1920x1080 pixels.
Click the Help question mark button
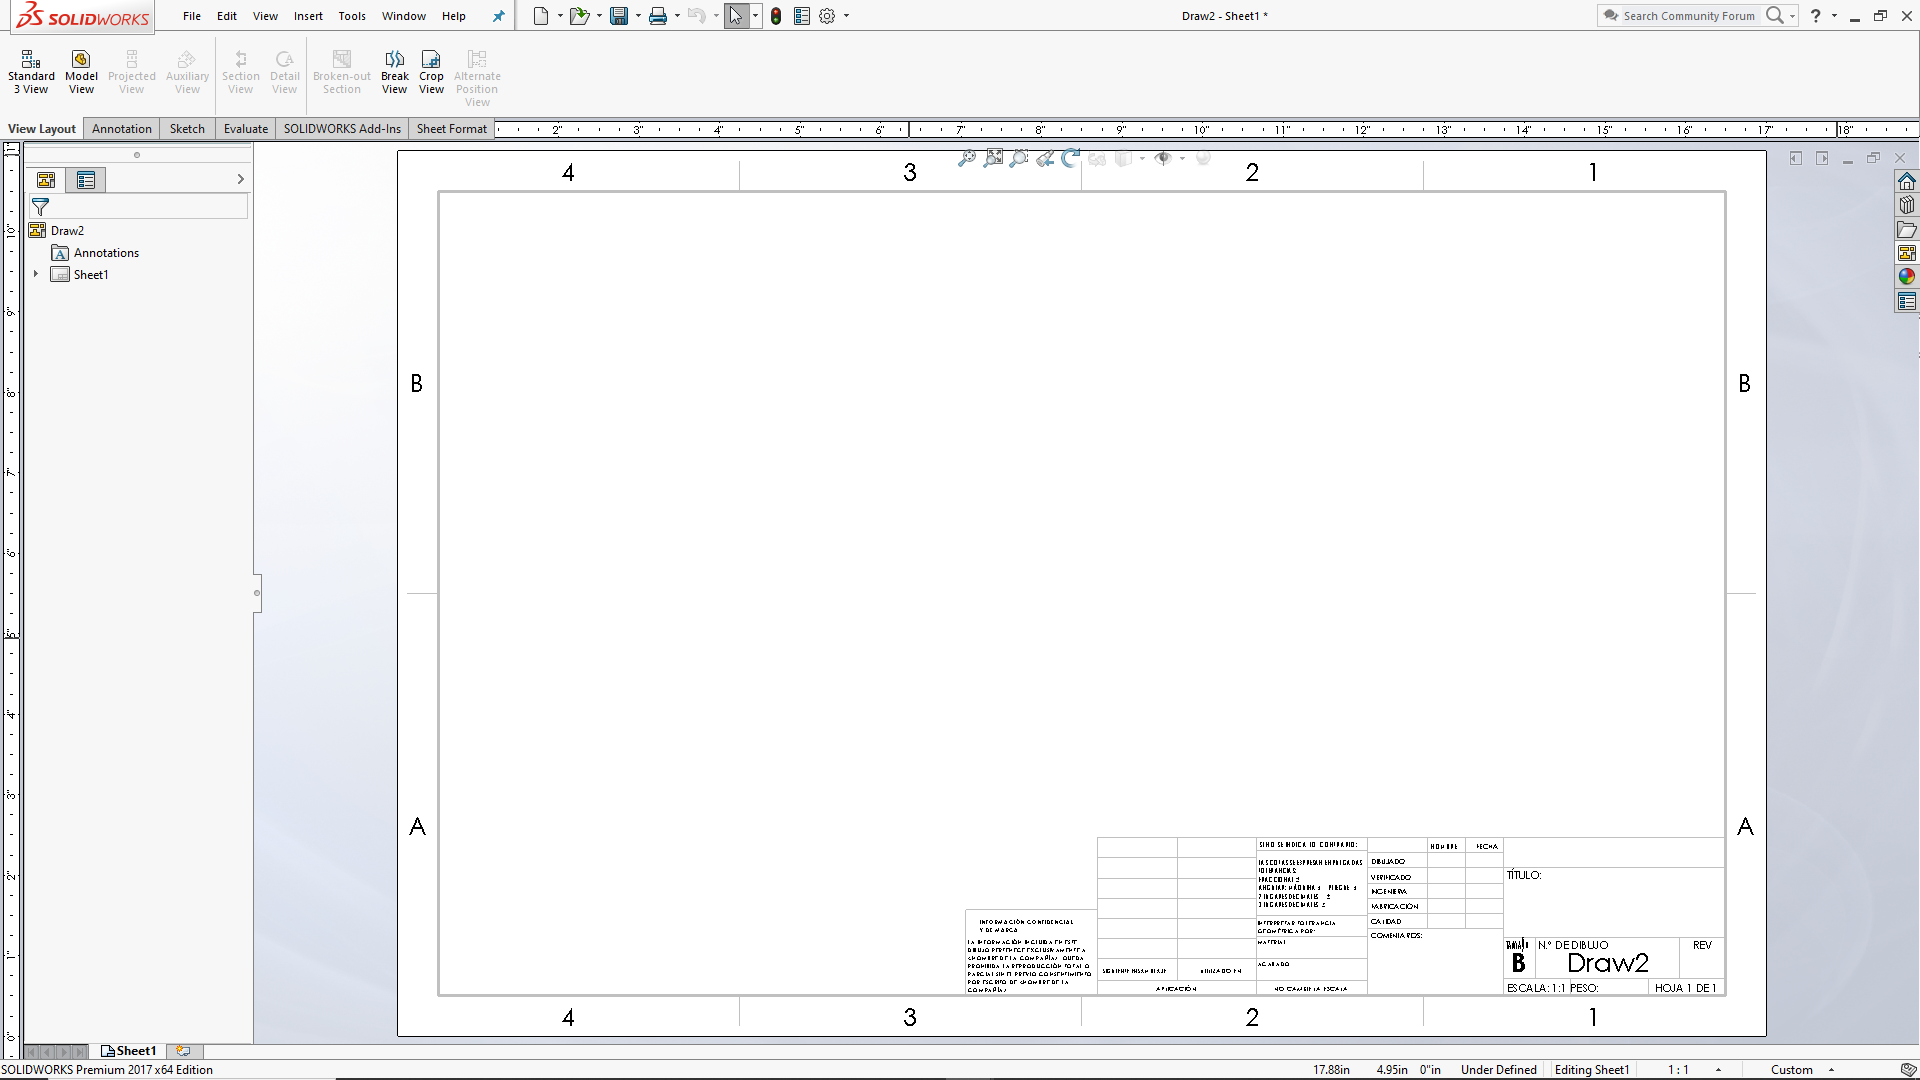click(1817, 16)
